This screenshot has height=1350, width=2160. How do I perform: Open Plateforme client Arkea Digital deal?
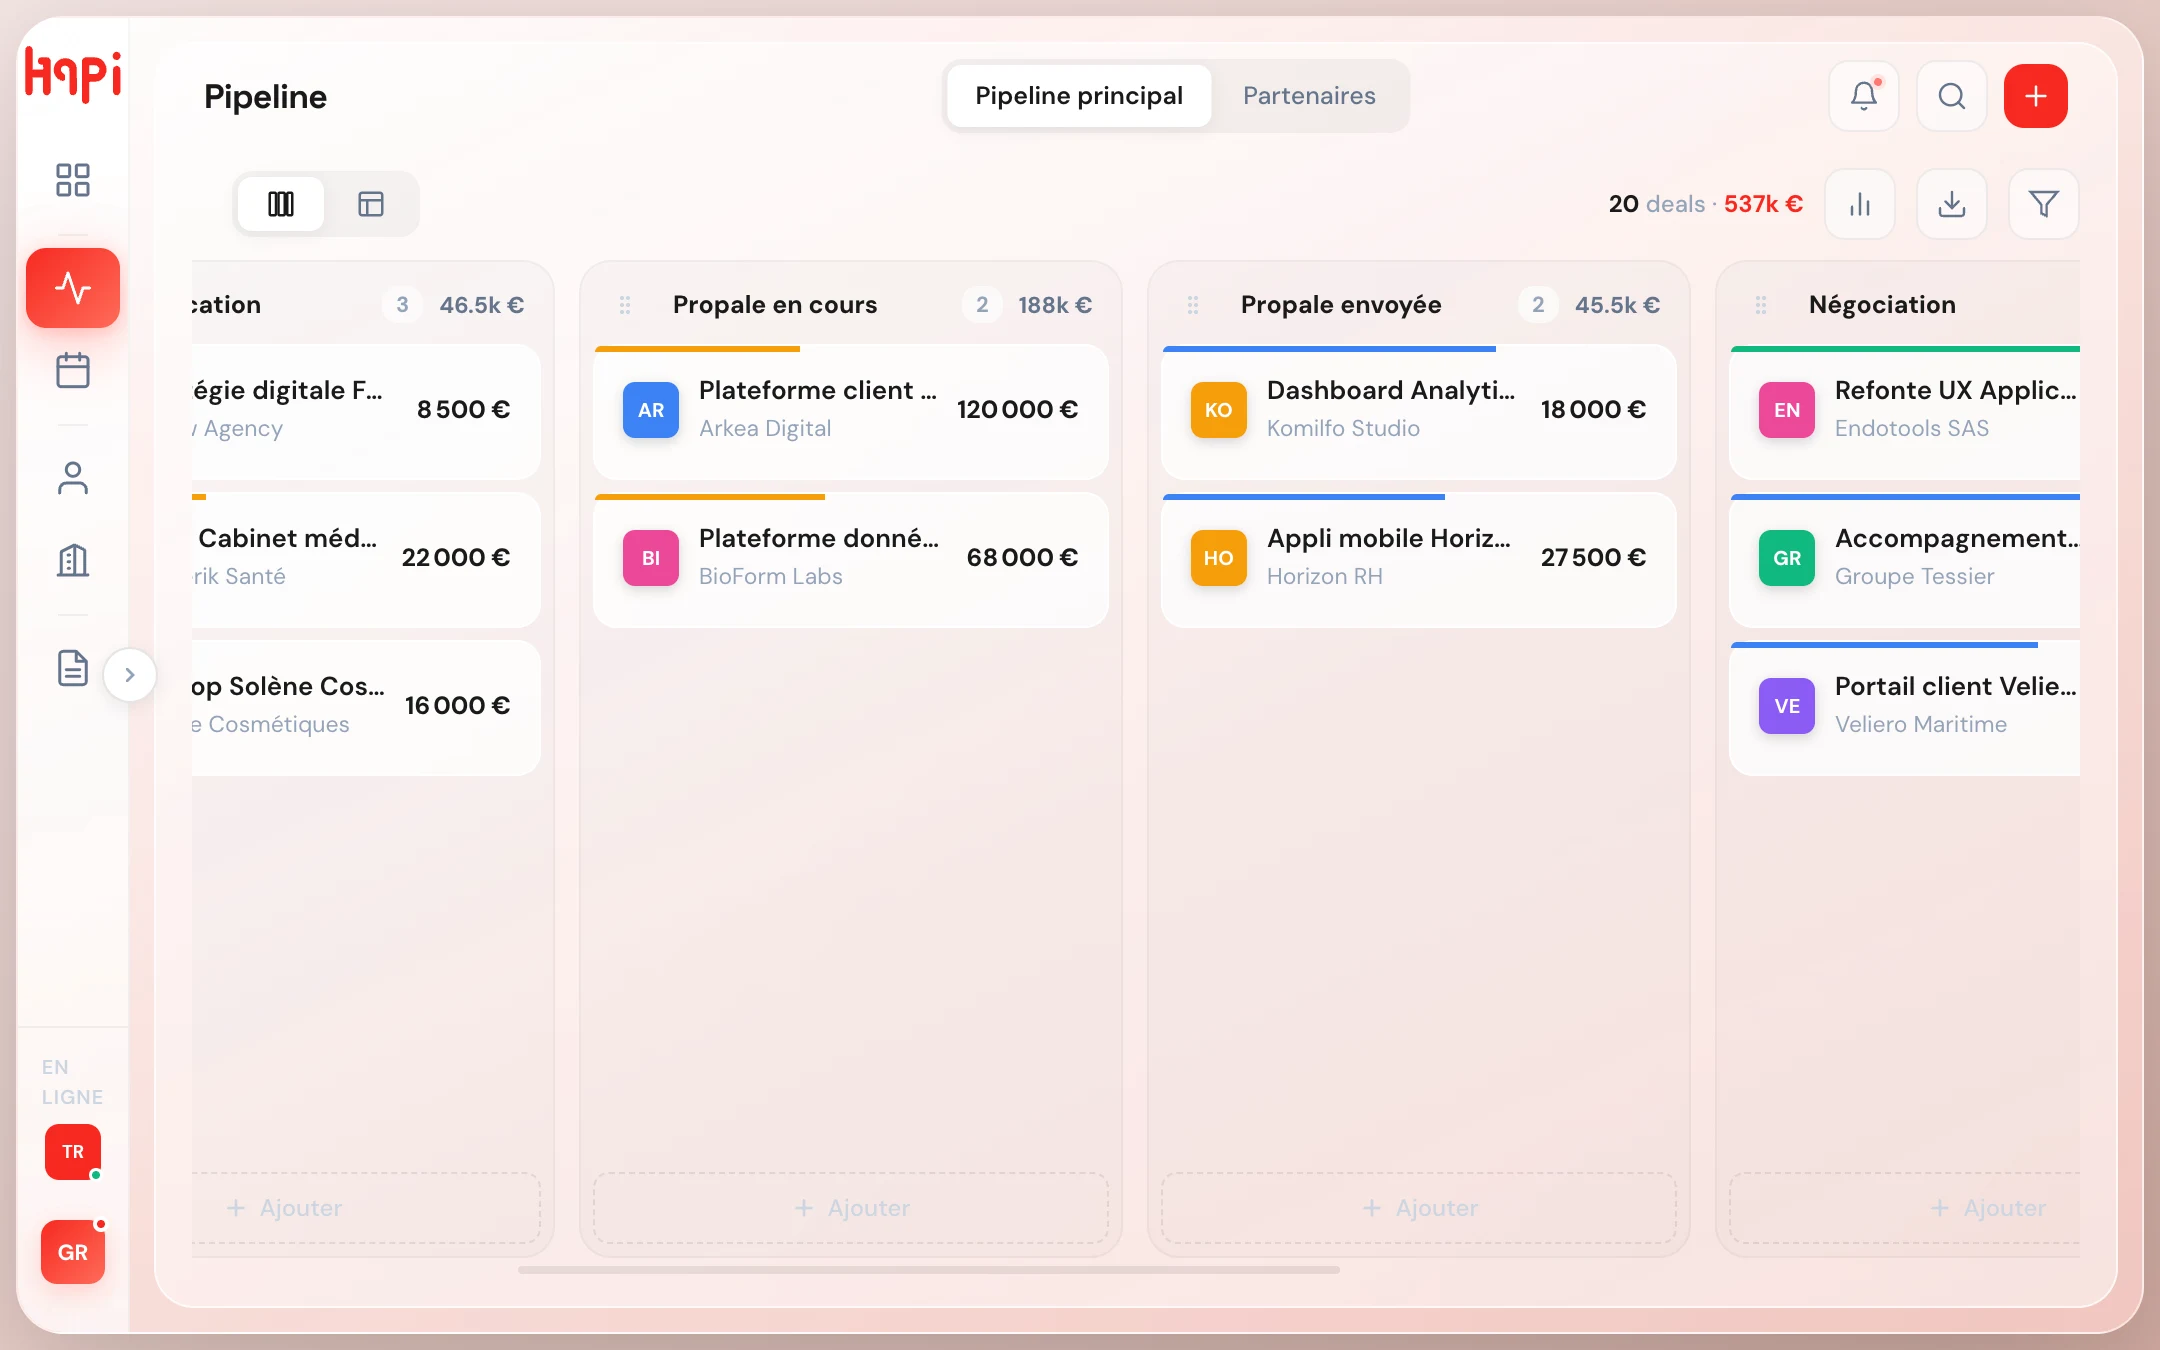(851, 412)
